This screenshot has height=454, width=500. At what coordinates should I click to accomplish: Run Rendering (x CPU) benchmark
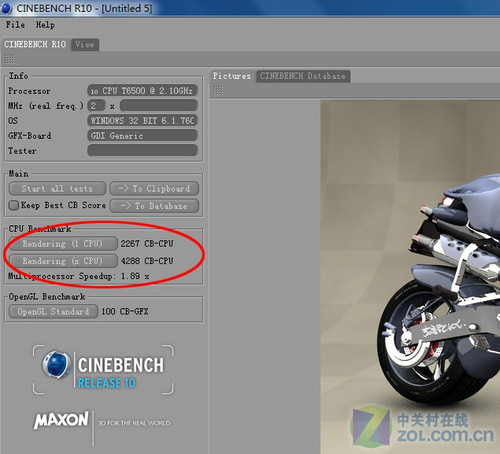click(x=63, y=261)
